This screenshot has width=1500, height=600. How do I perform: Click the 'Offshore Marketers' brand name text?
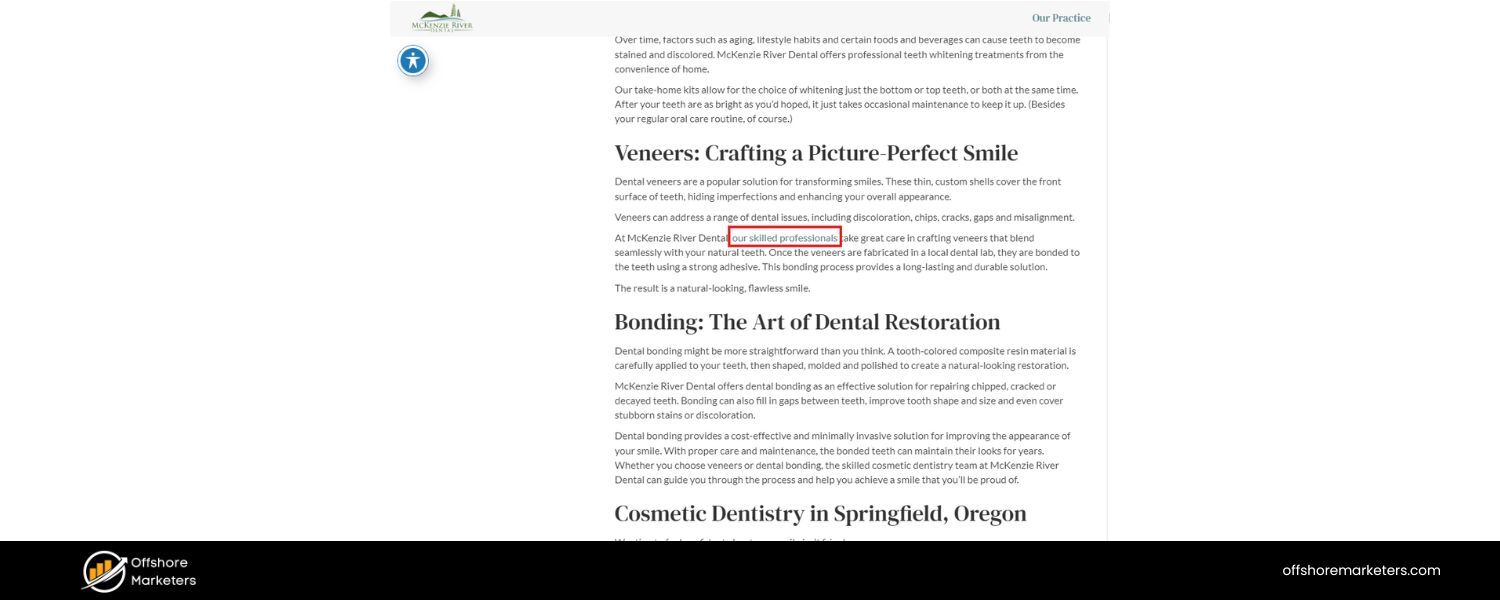coord(163,571)
